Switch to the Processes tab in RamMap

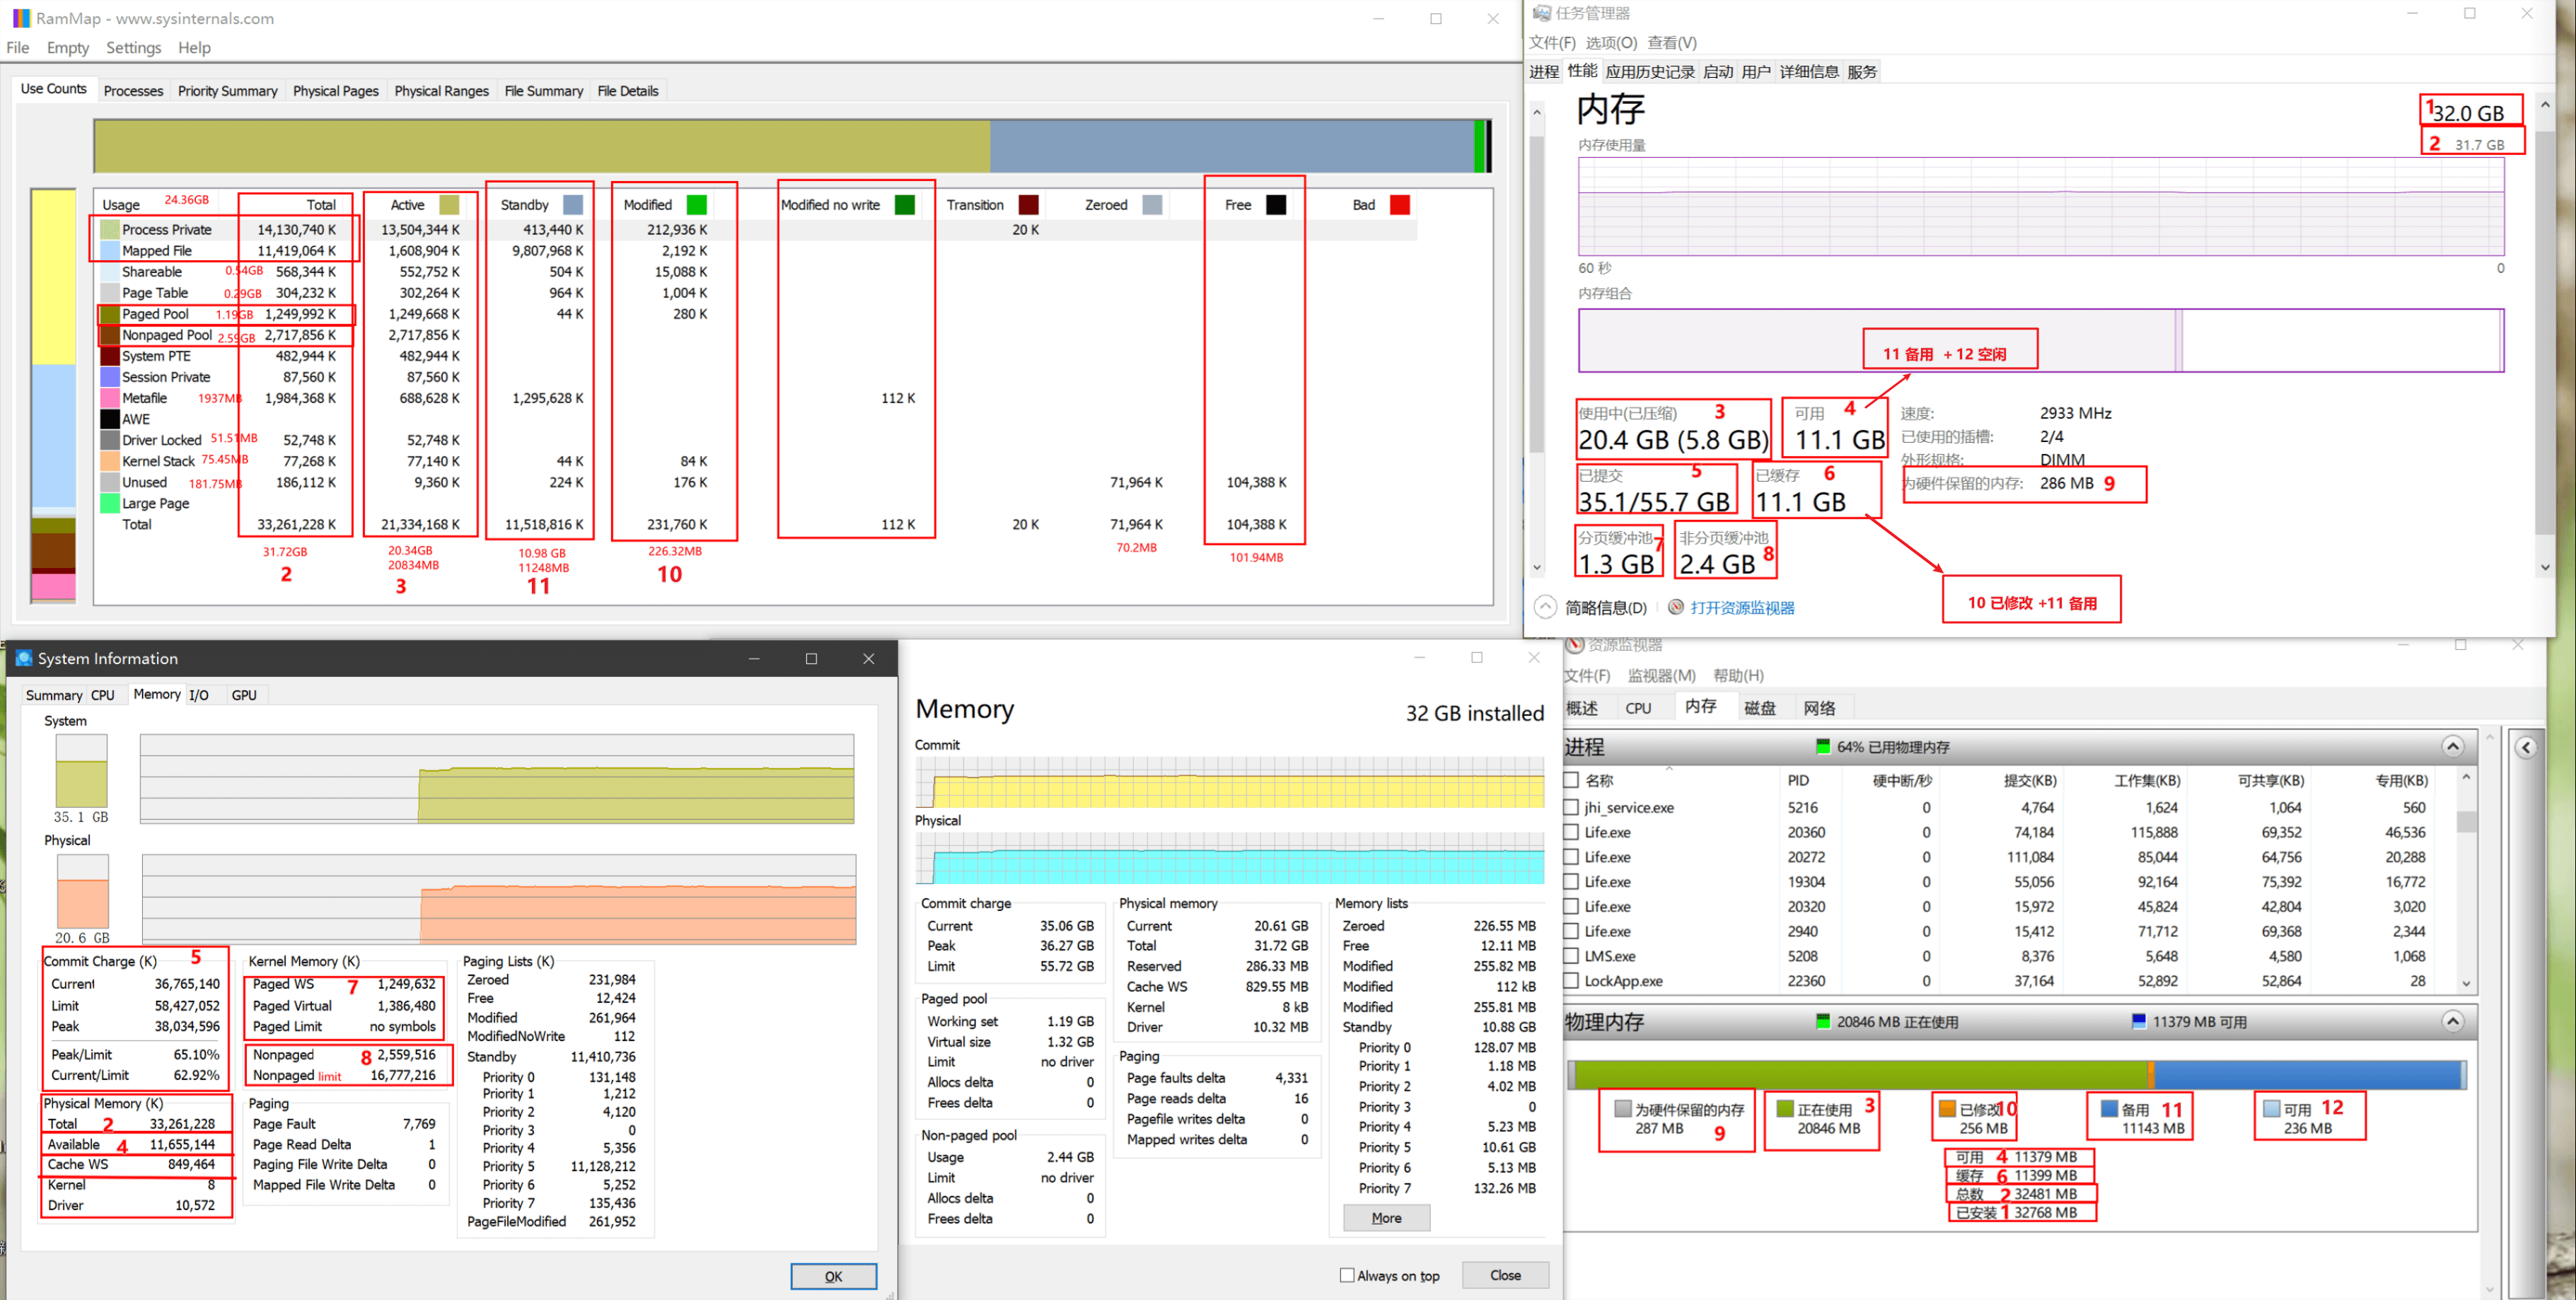point(133,91)
